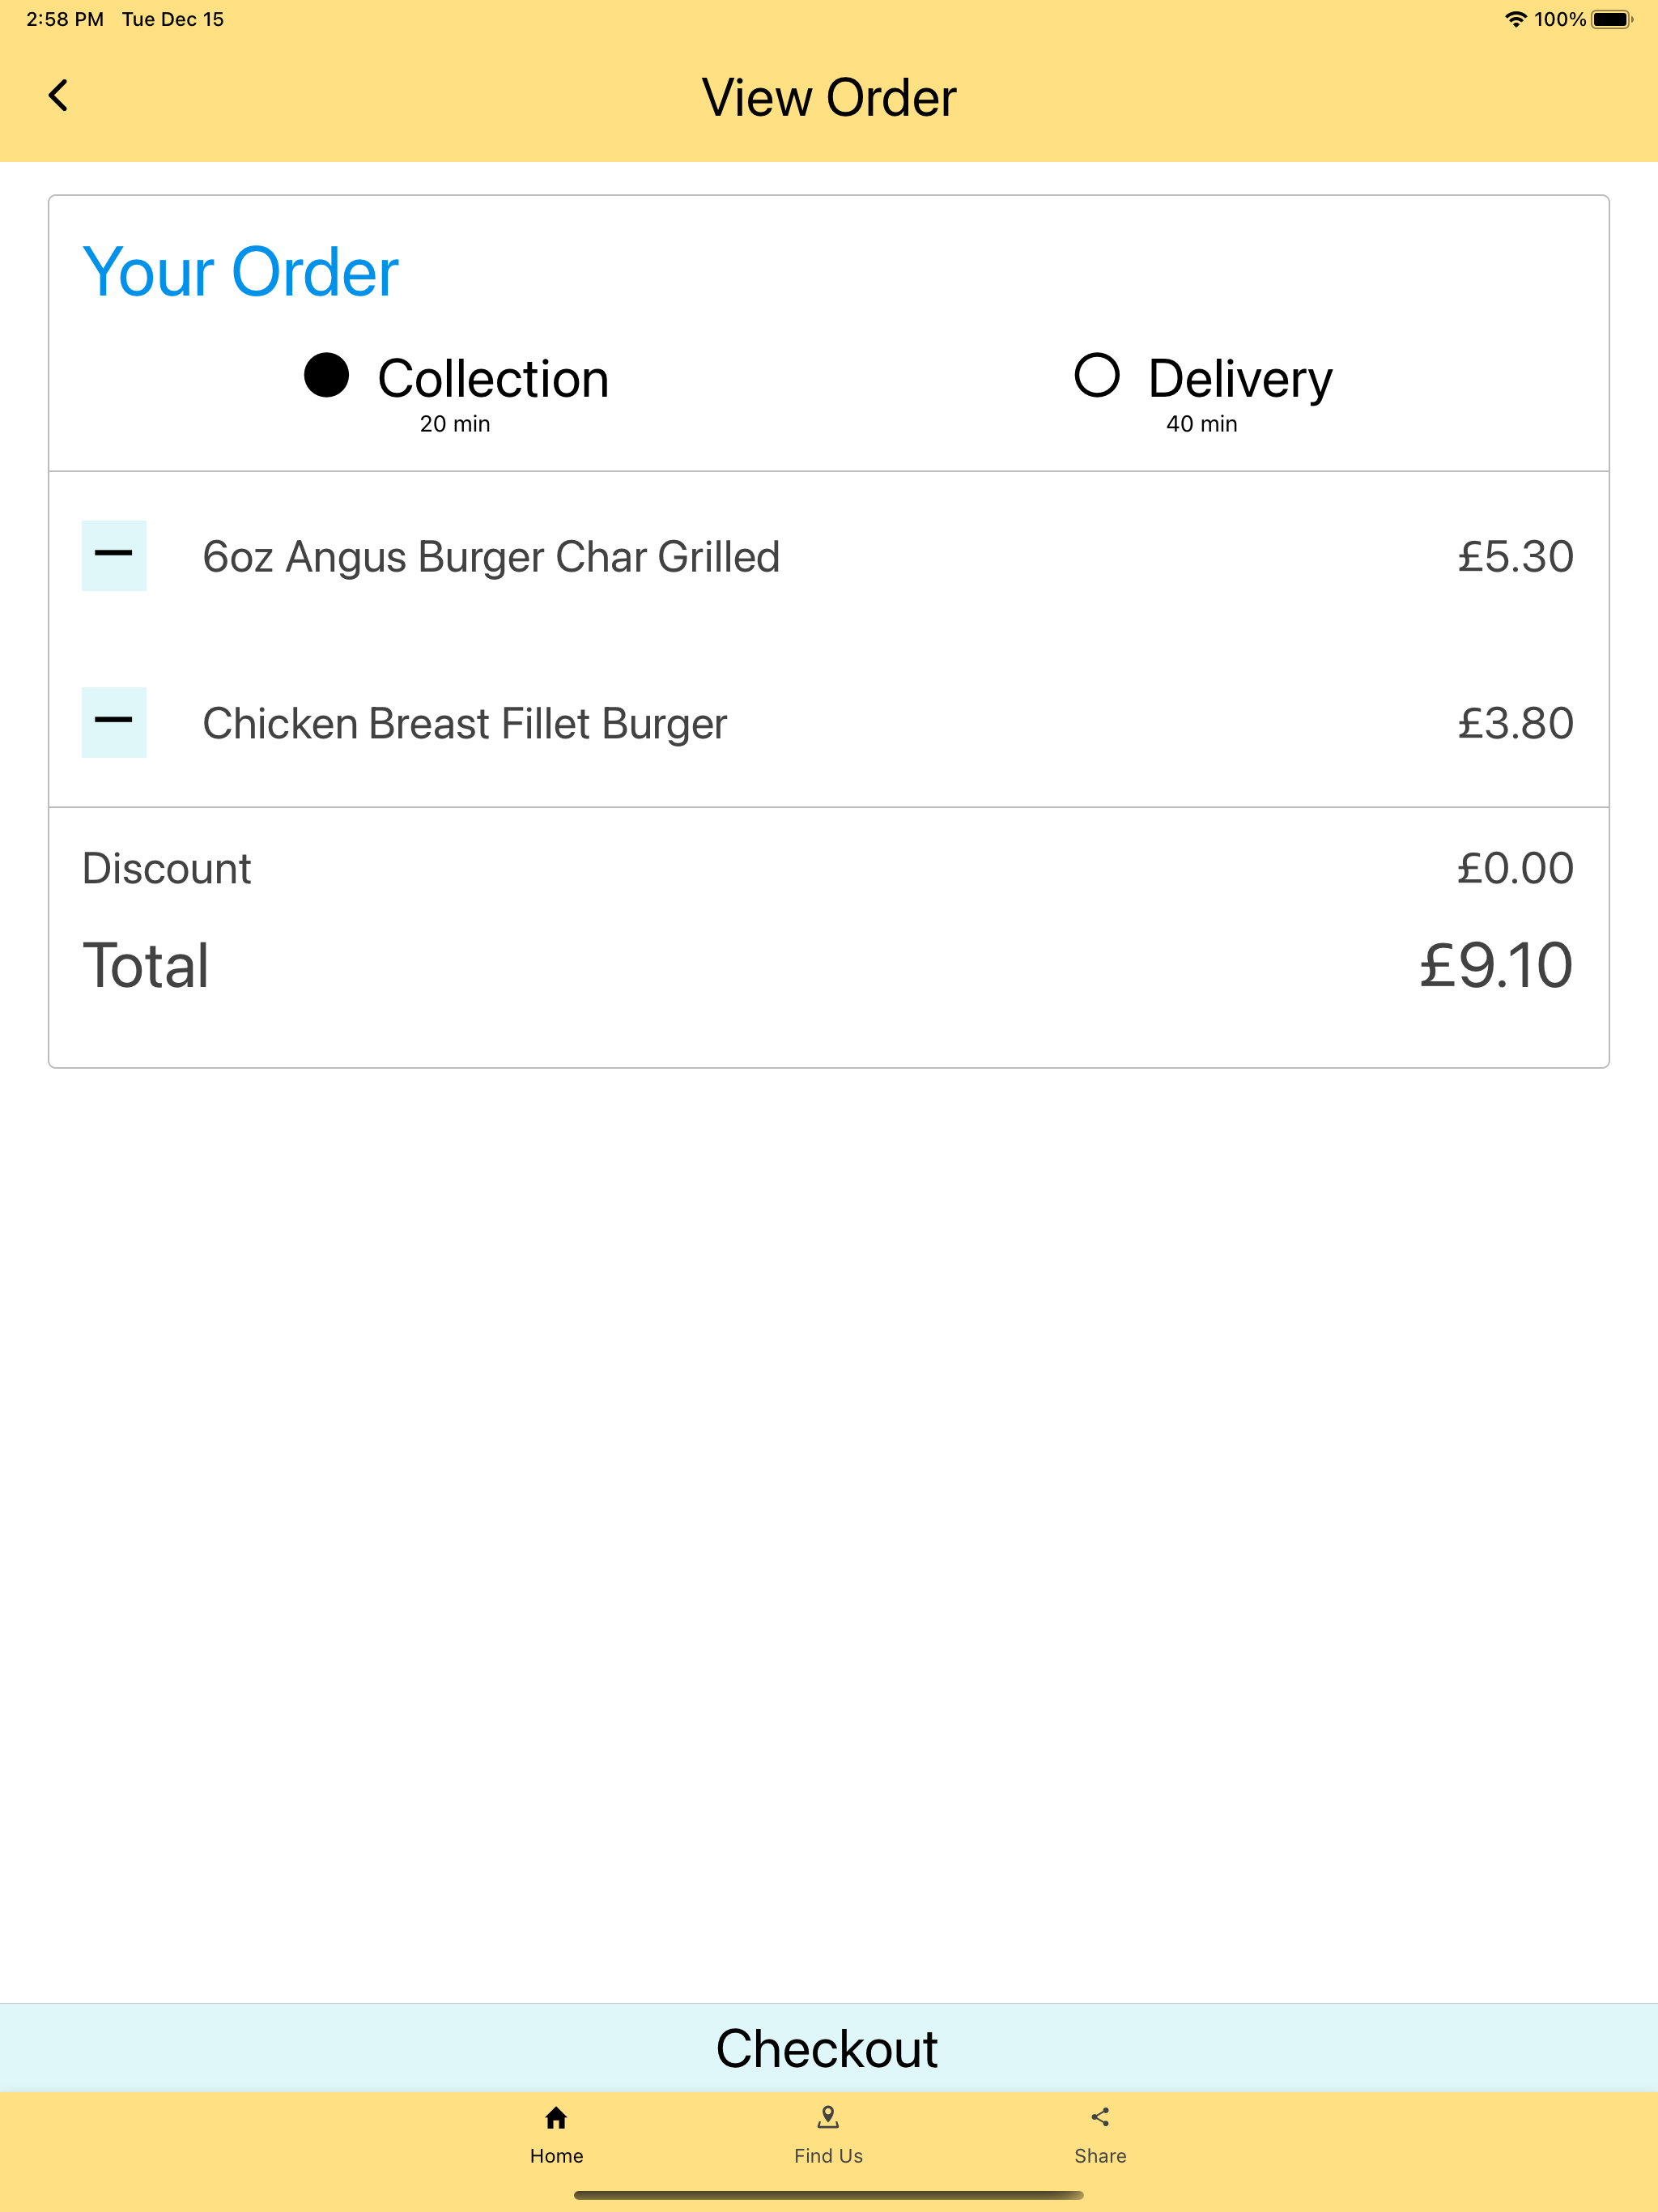1658x2212 pixels.
Task: Click the £5.30 price of Angus Burger
Action: (1515, 557)
